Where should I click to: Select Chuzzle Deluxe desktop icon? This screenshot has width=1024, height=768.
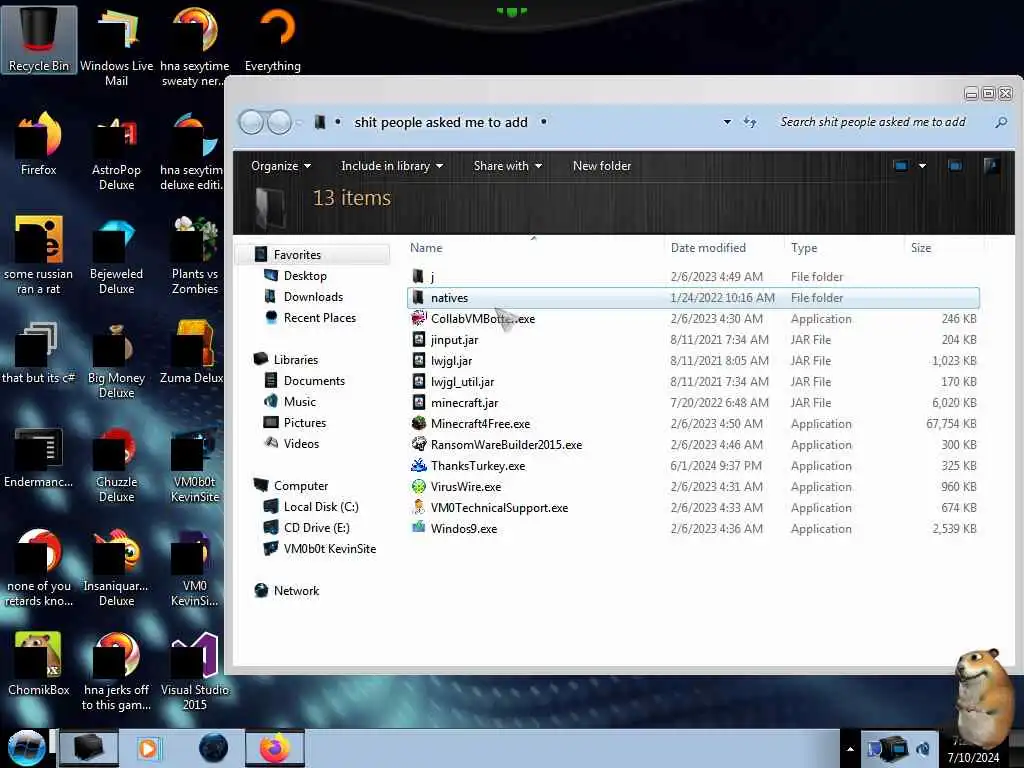pos(116,464)
